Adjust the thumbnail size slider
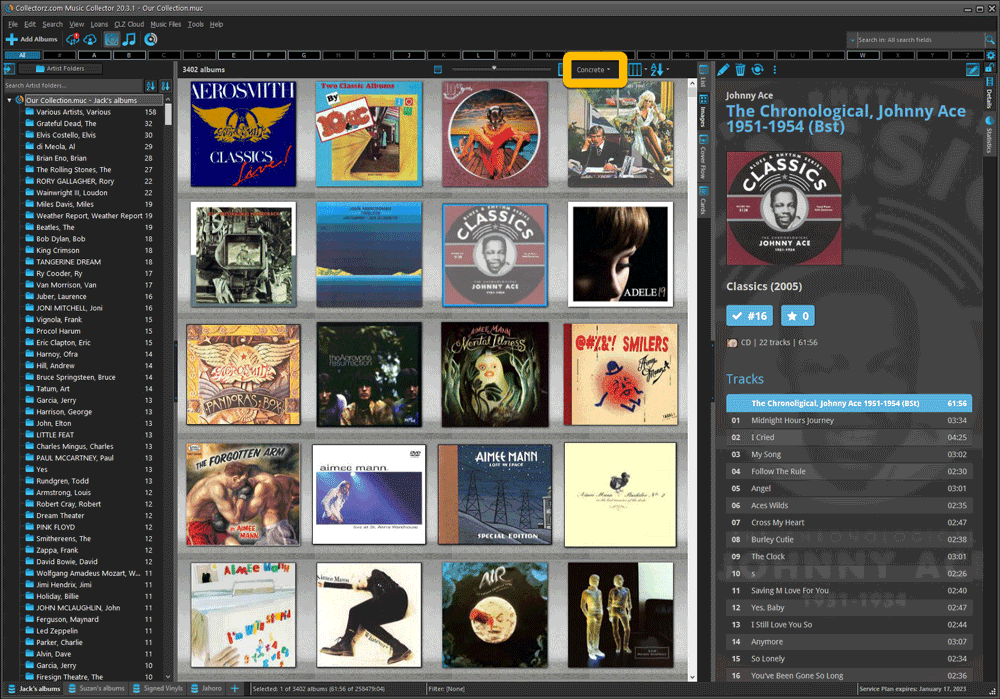Image resolution: width=1000 pixels, height=699 pixels. click(501, 68)
